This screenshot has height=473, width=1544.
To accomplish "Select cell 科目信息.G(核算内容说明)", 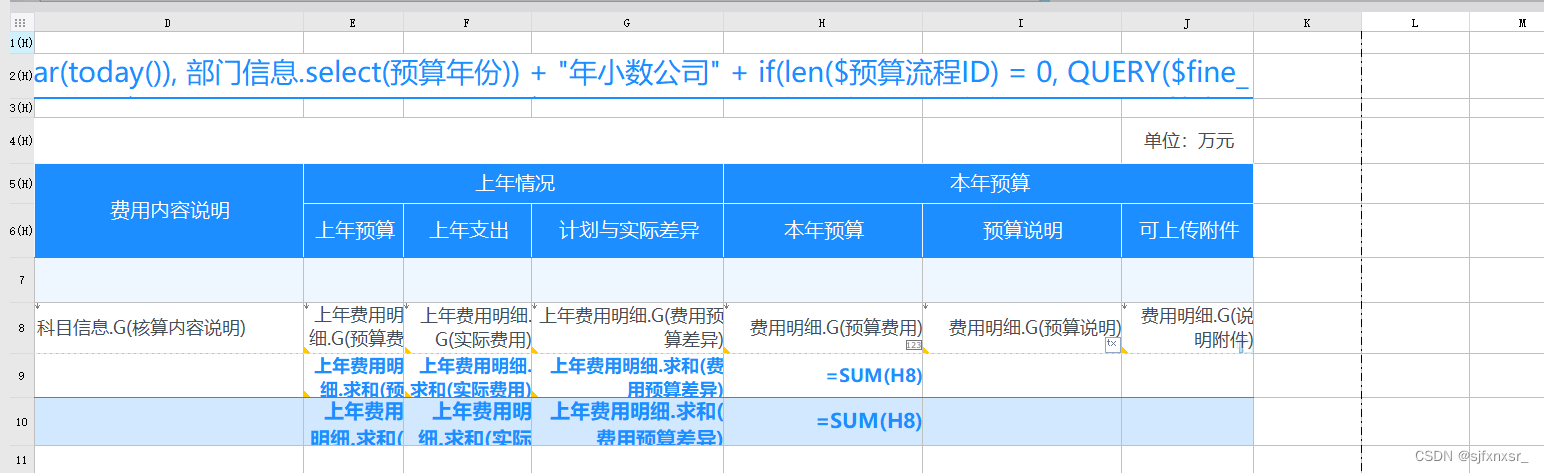I will [169, 328].
